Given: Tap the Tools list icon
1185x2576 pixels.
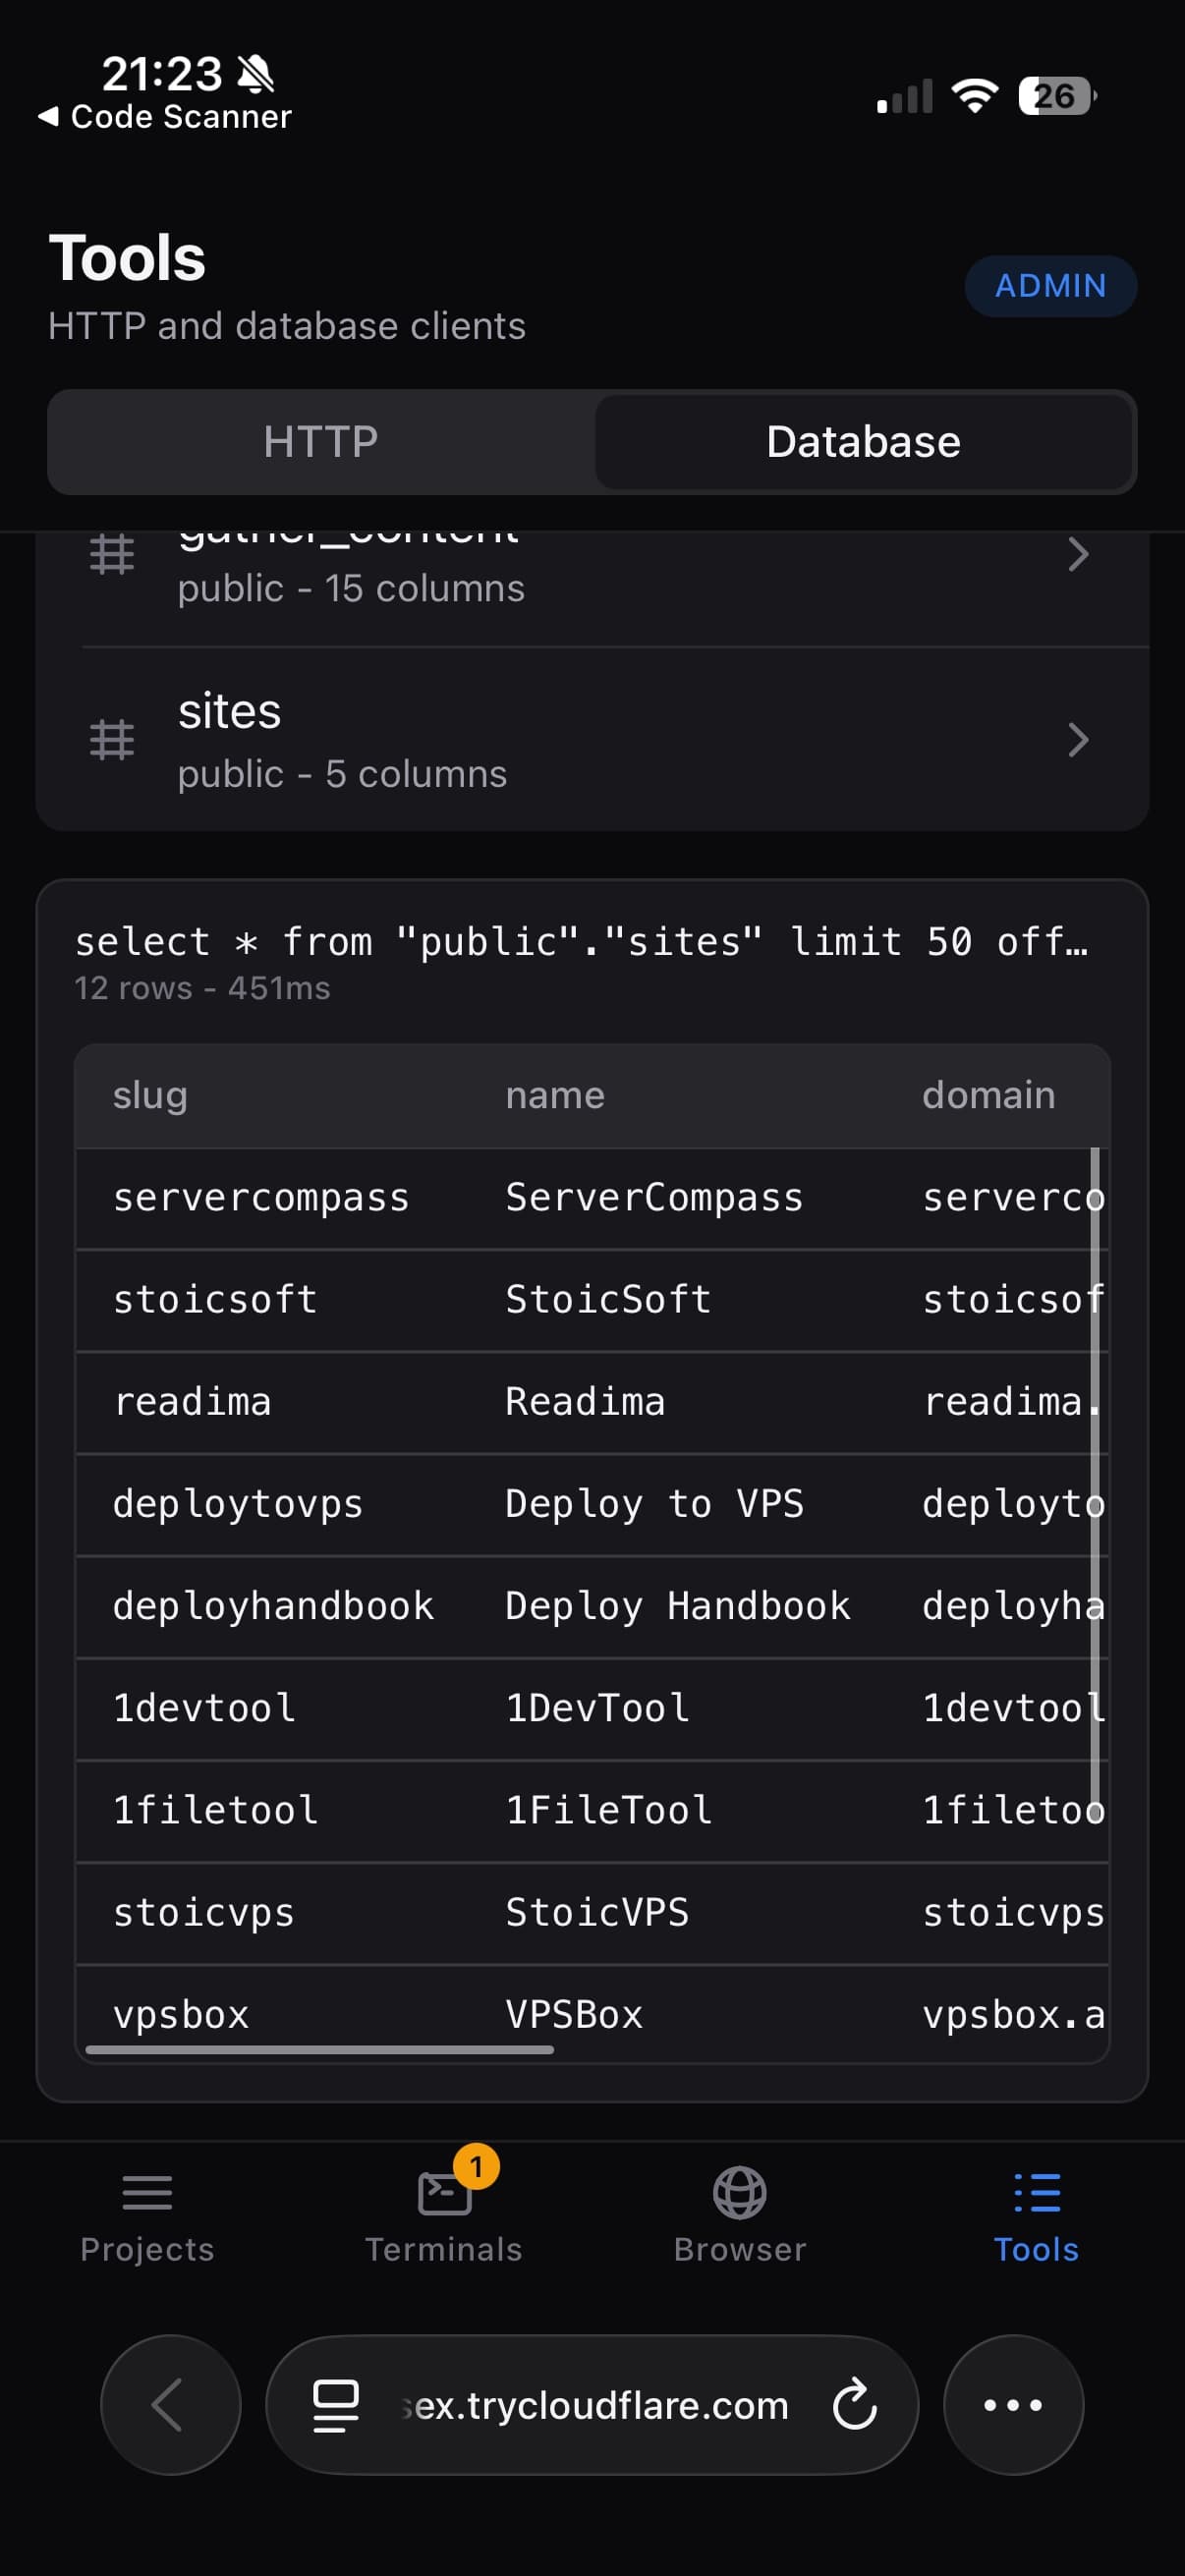Looking at the screenshot, I should (1037, 2192).
